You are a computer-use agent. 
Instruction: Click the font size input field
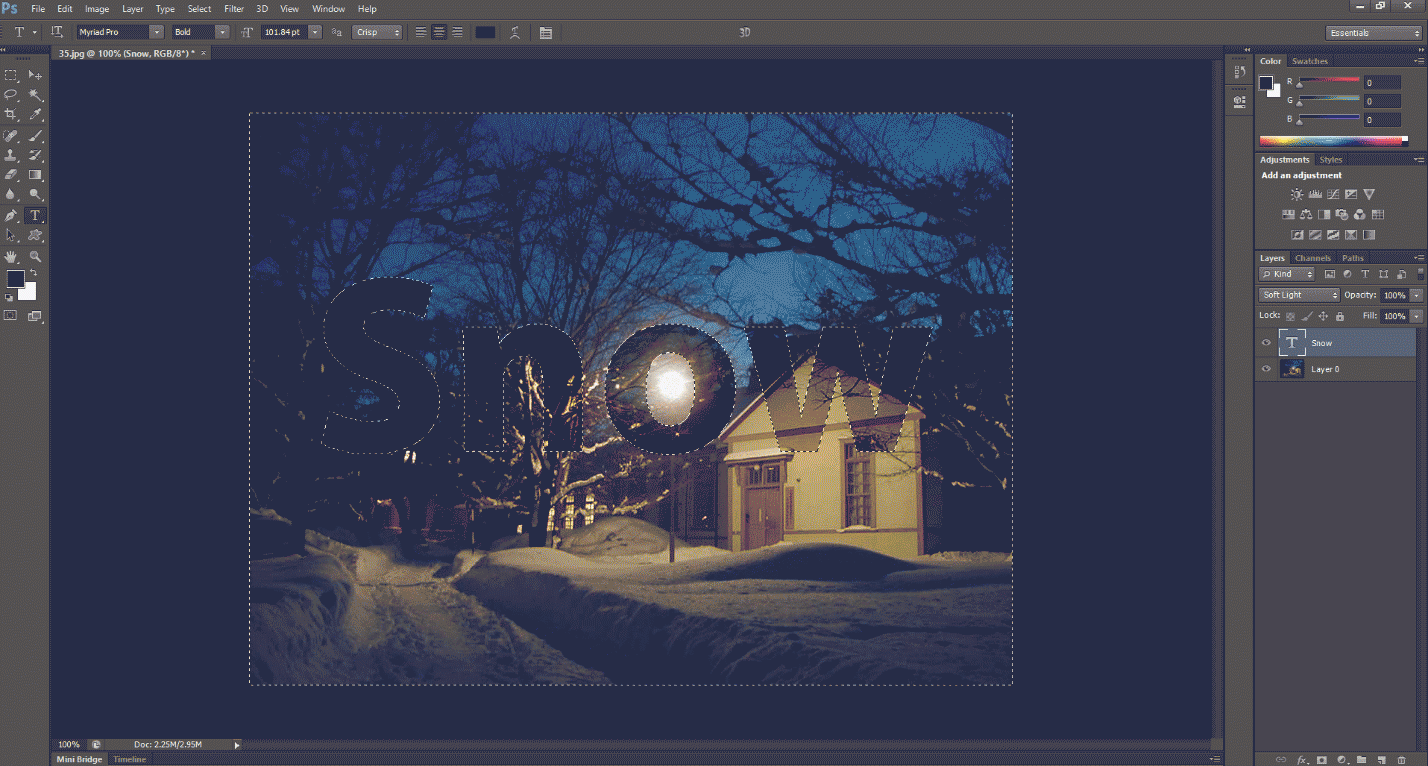tap(285, 32)
